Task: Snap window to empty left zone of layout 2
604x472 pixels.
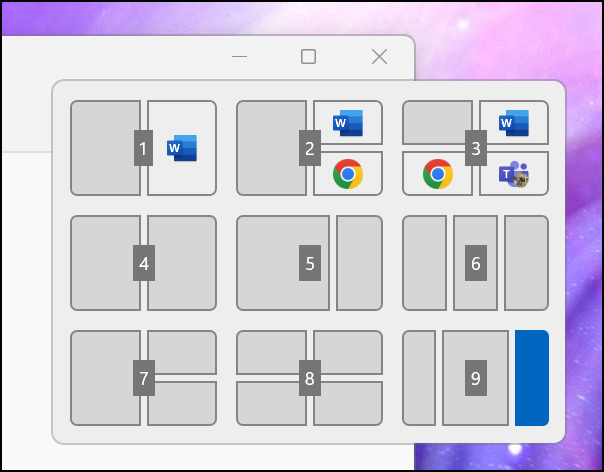Action: (x=269, y=148)
